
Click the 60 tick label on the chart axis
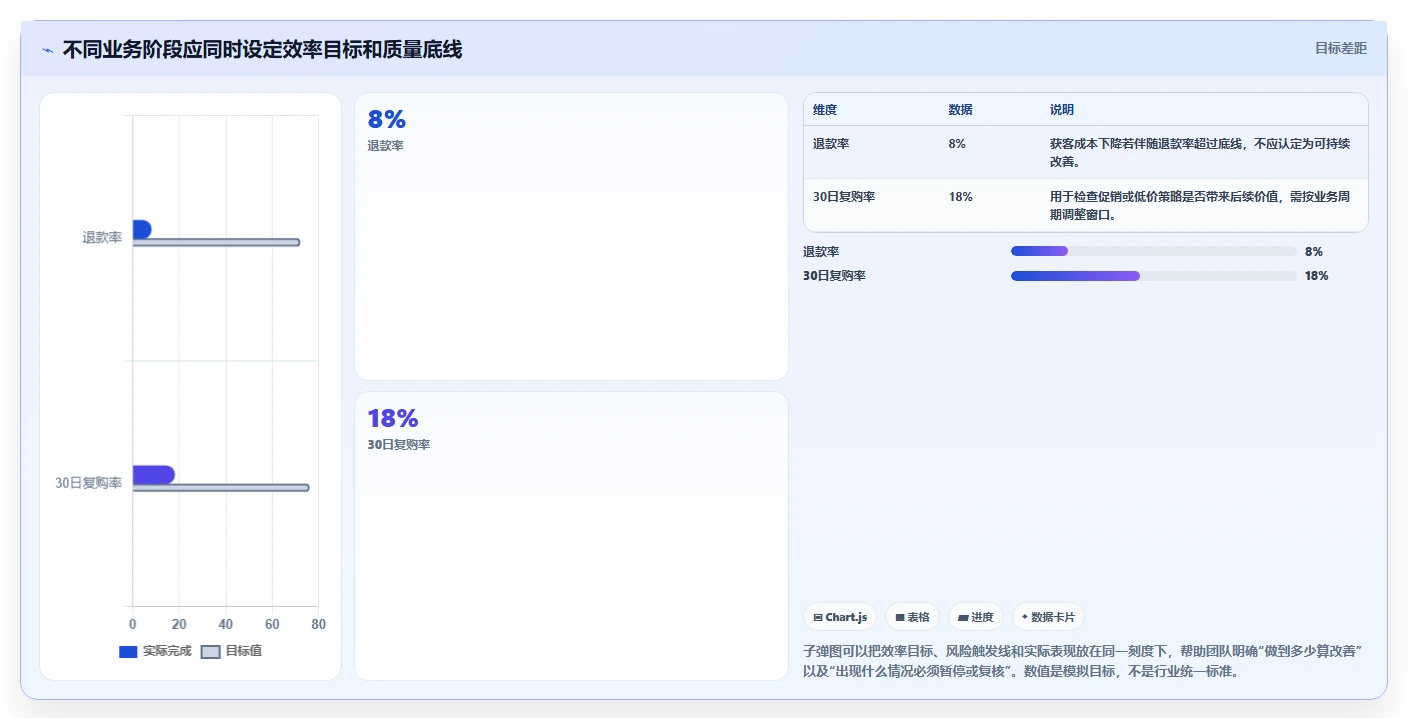coord(272,625)
